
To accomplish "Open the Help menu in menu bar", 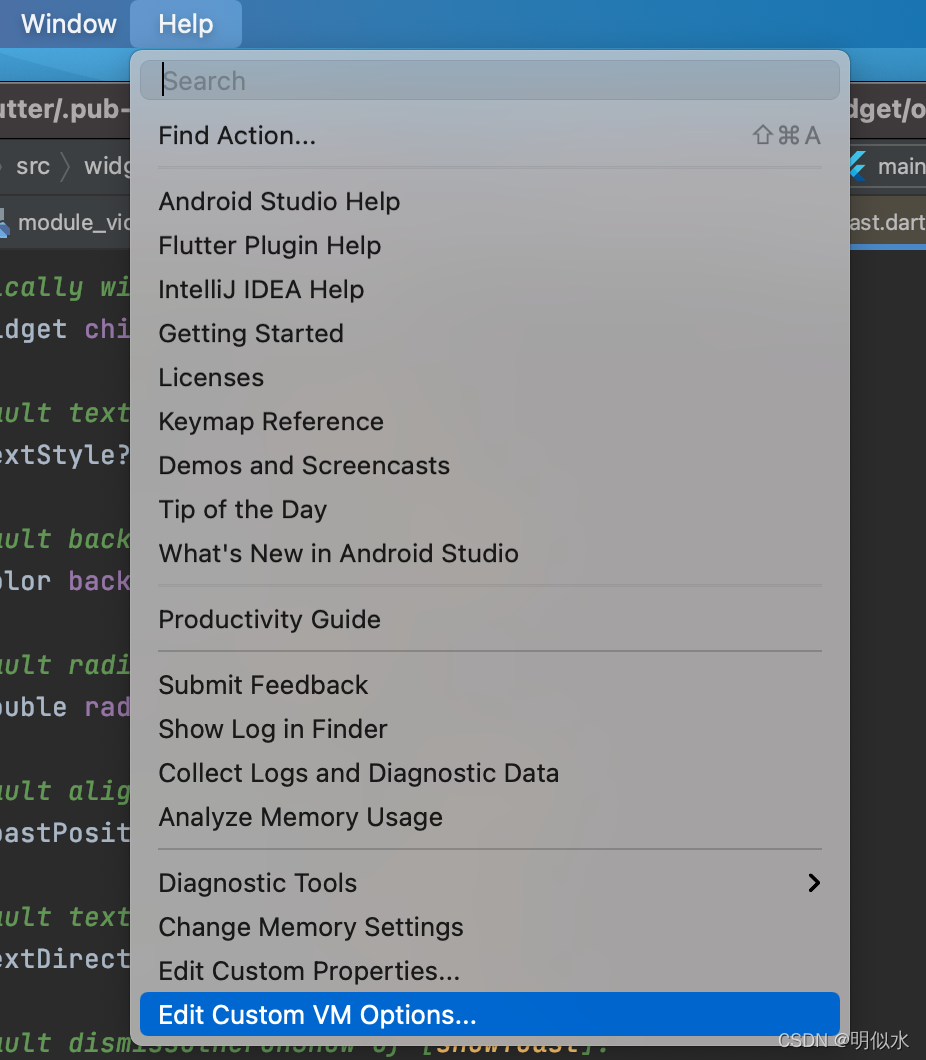I will click(x=186, y=24).
